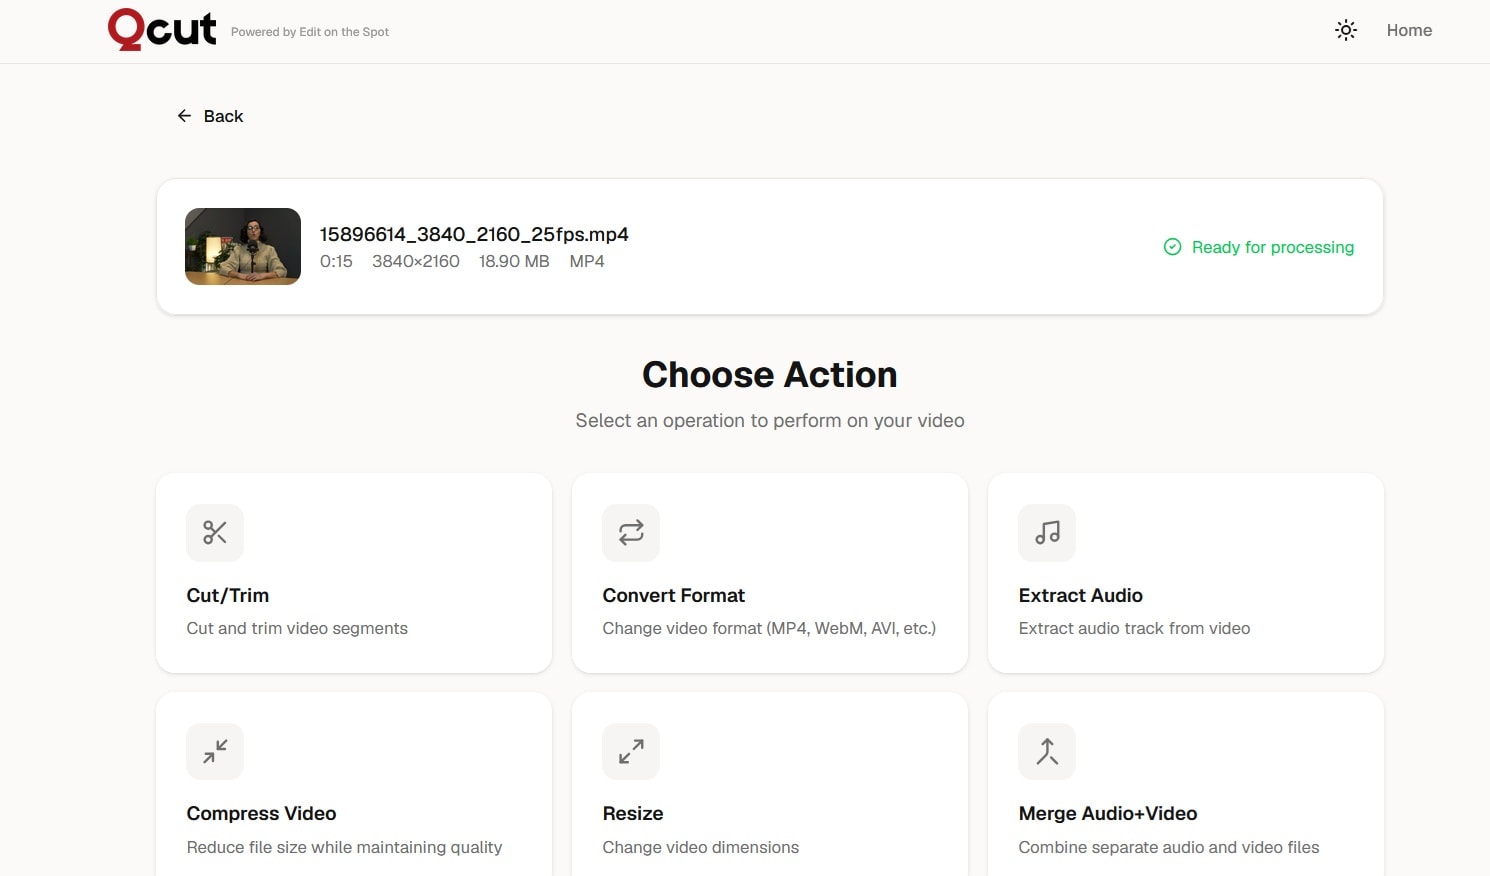1490x876 pixels.
Task: Click the Qcut logo
Action: coord(162,29)
